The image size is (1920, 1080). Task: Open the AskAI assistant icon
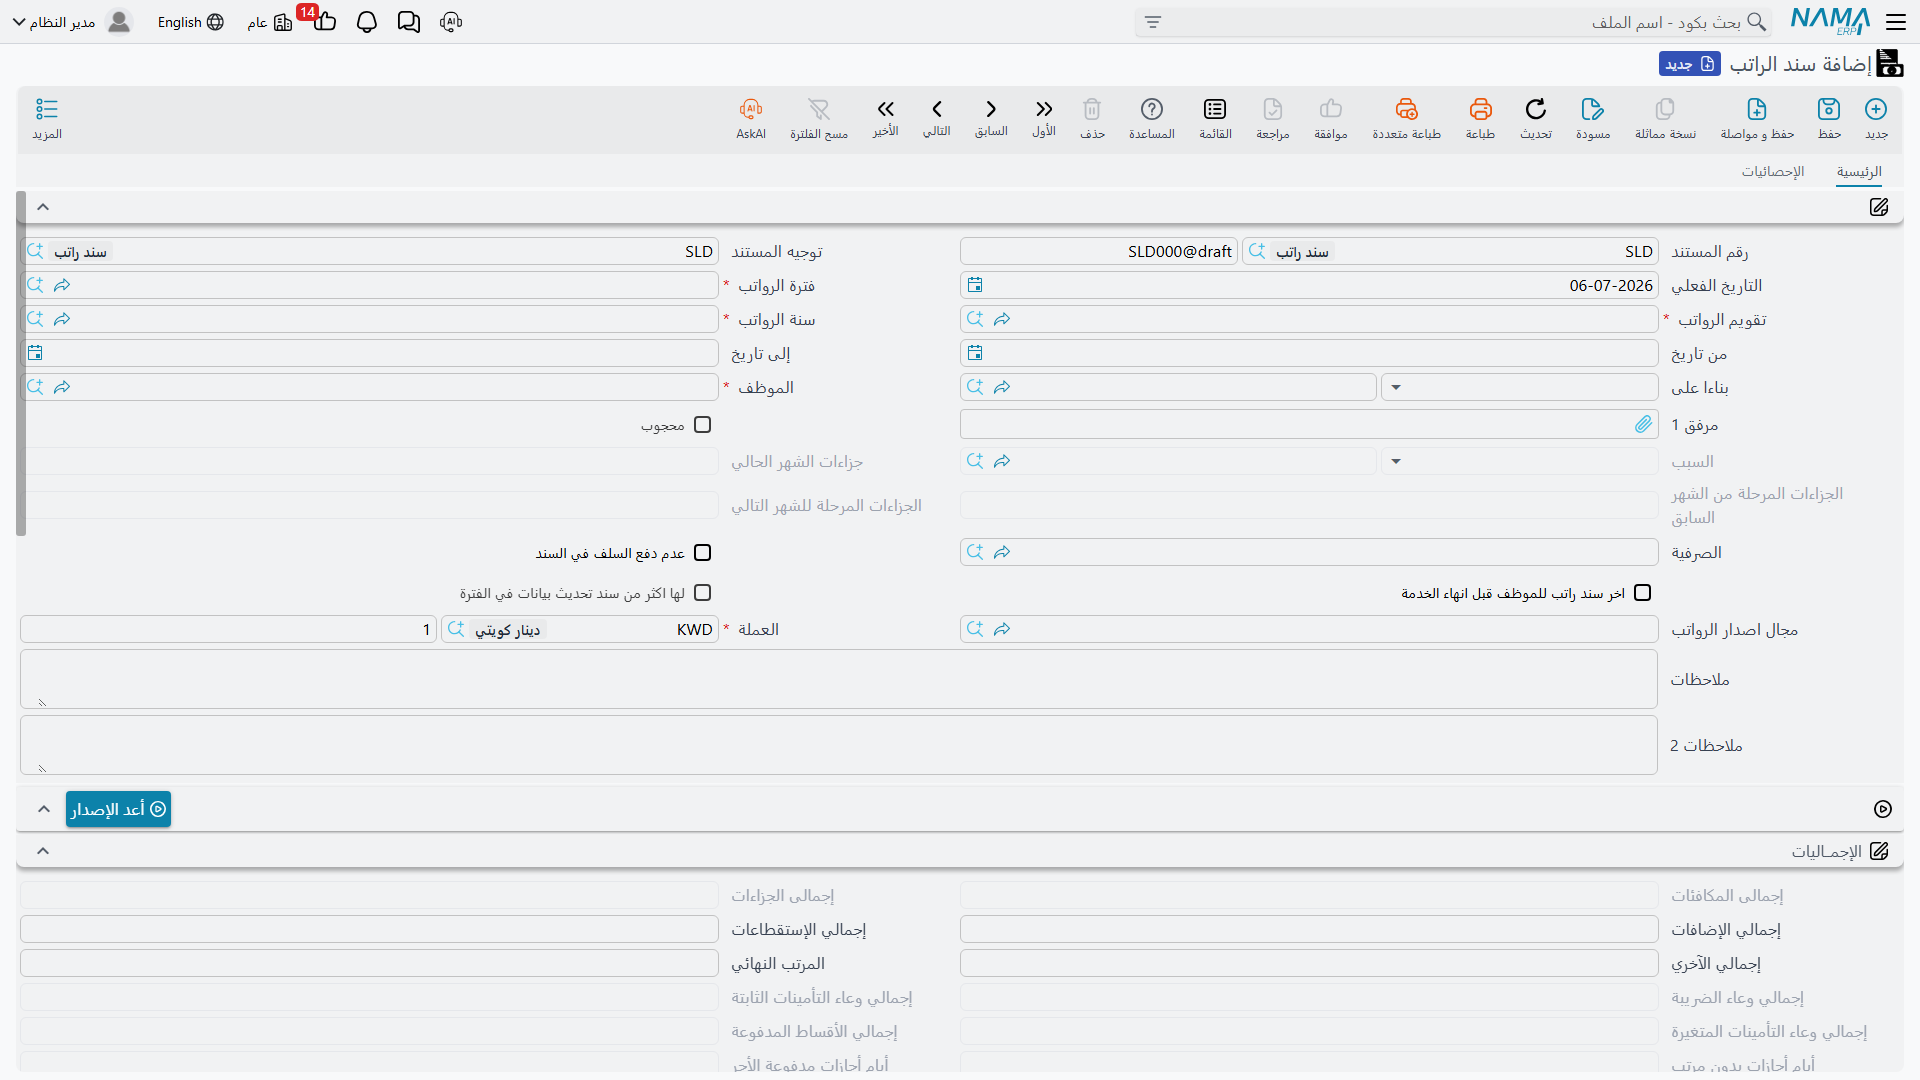(x=751, y=109)
